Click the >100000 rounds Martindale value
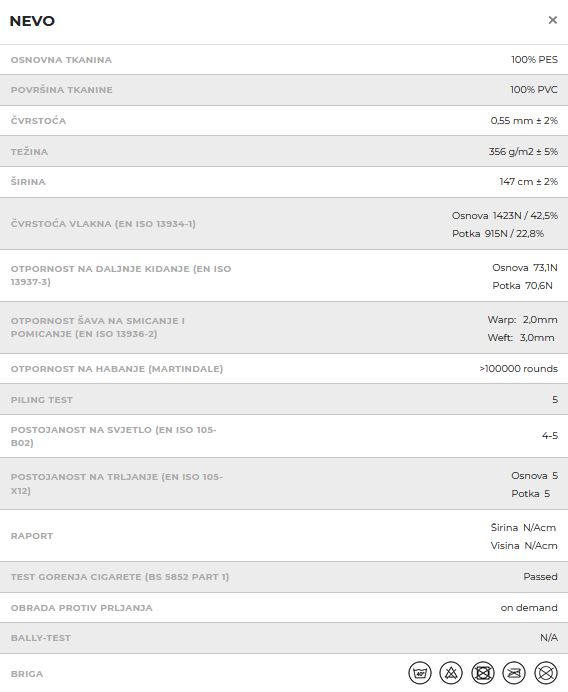 tap(519, 369)
